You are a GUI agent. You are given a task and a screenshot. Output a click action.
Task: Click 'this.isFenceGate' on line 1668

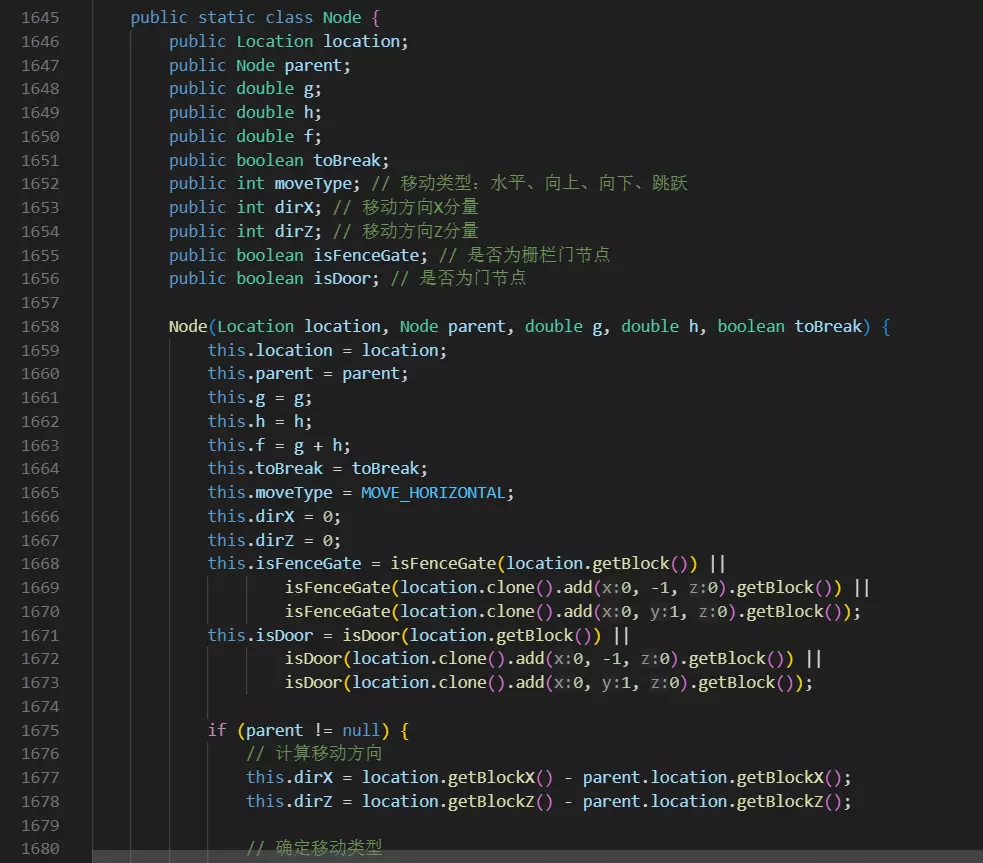285,564
